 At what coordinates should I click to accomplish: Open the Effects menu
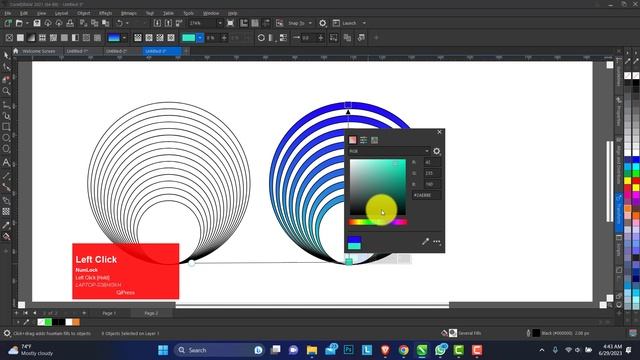coord(105,13)
